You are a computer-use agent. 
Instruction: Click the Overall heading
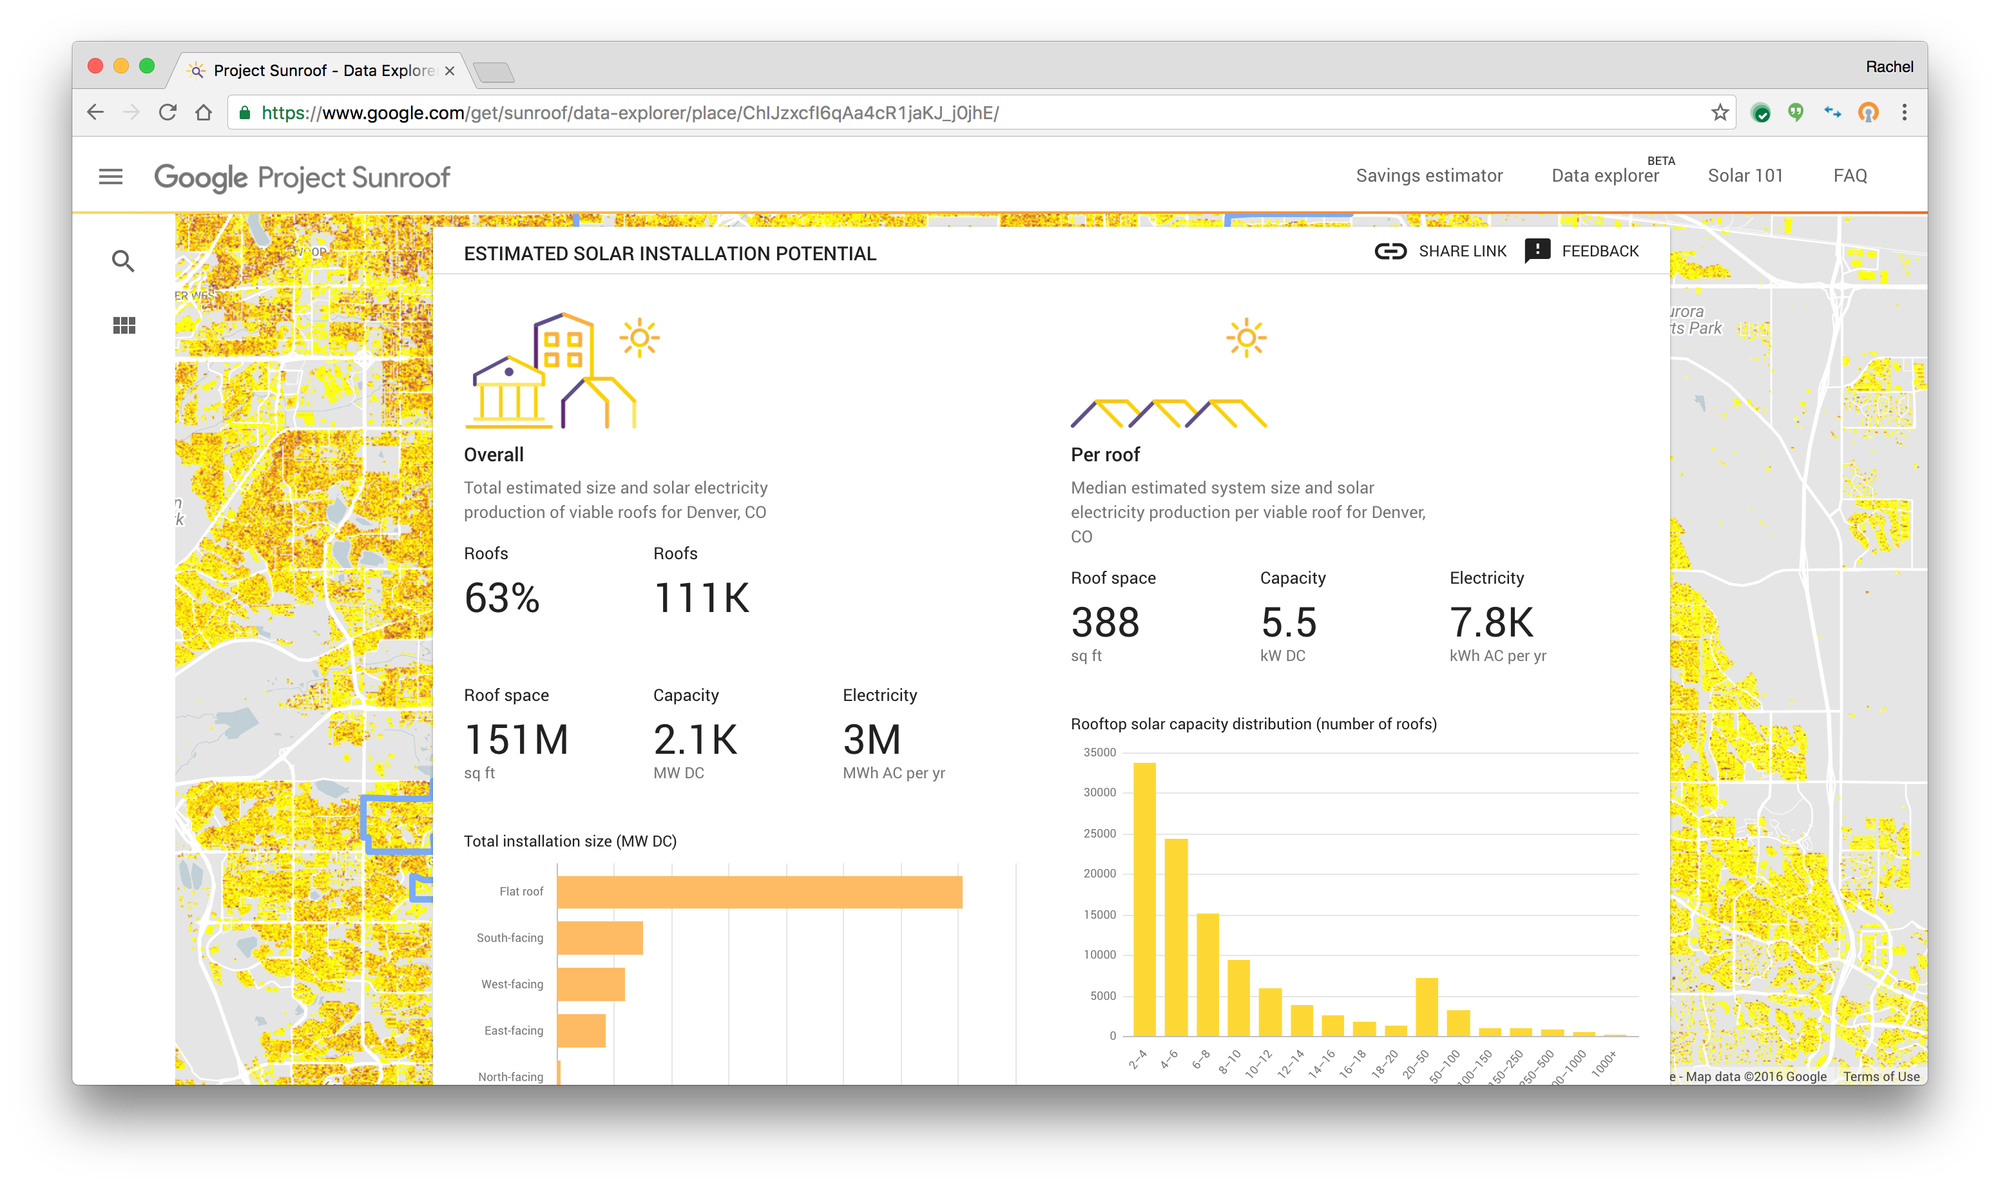(494, 455)
